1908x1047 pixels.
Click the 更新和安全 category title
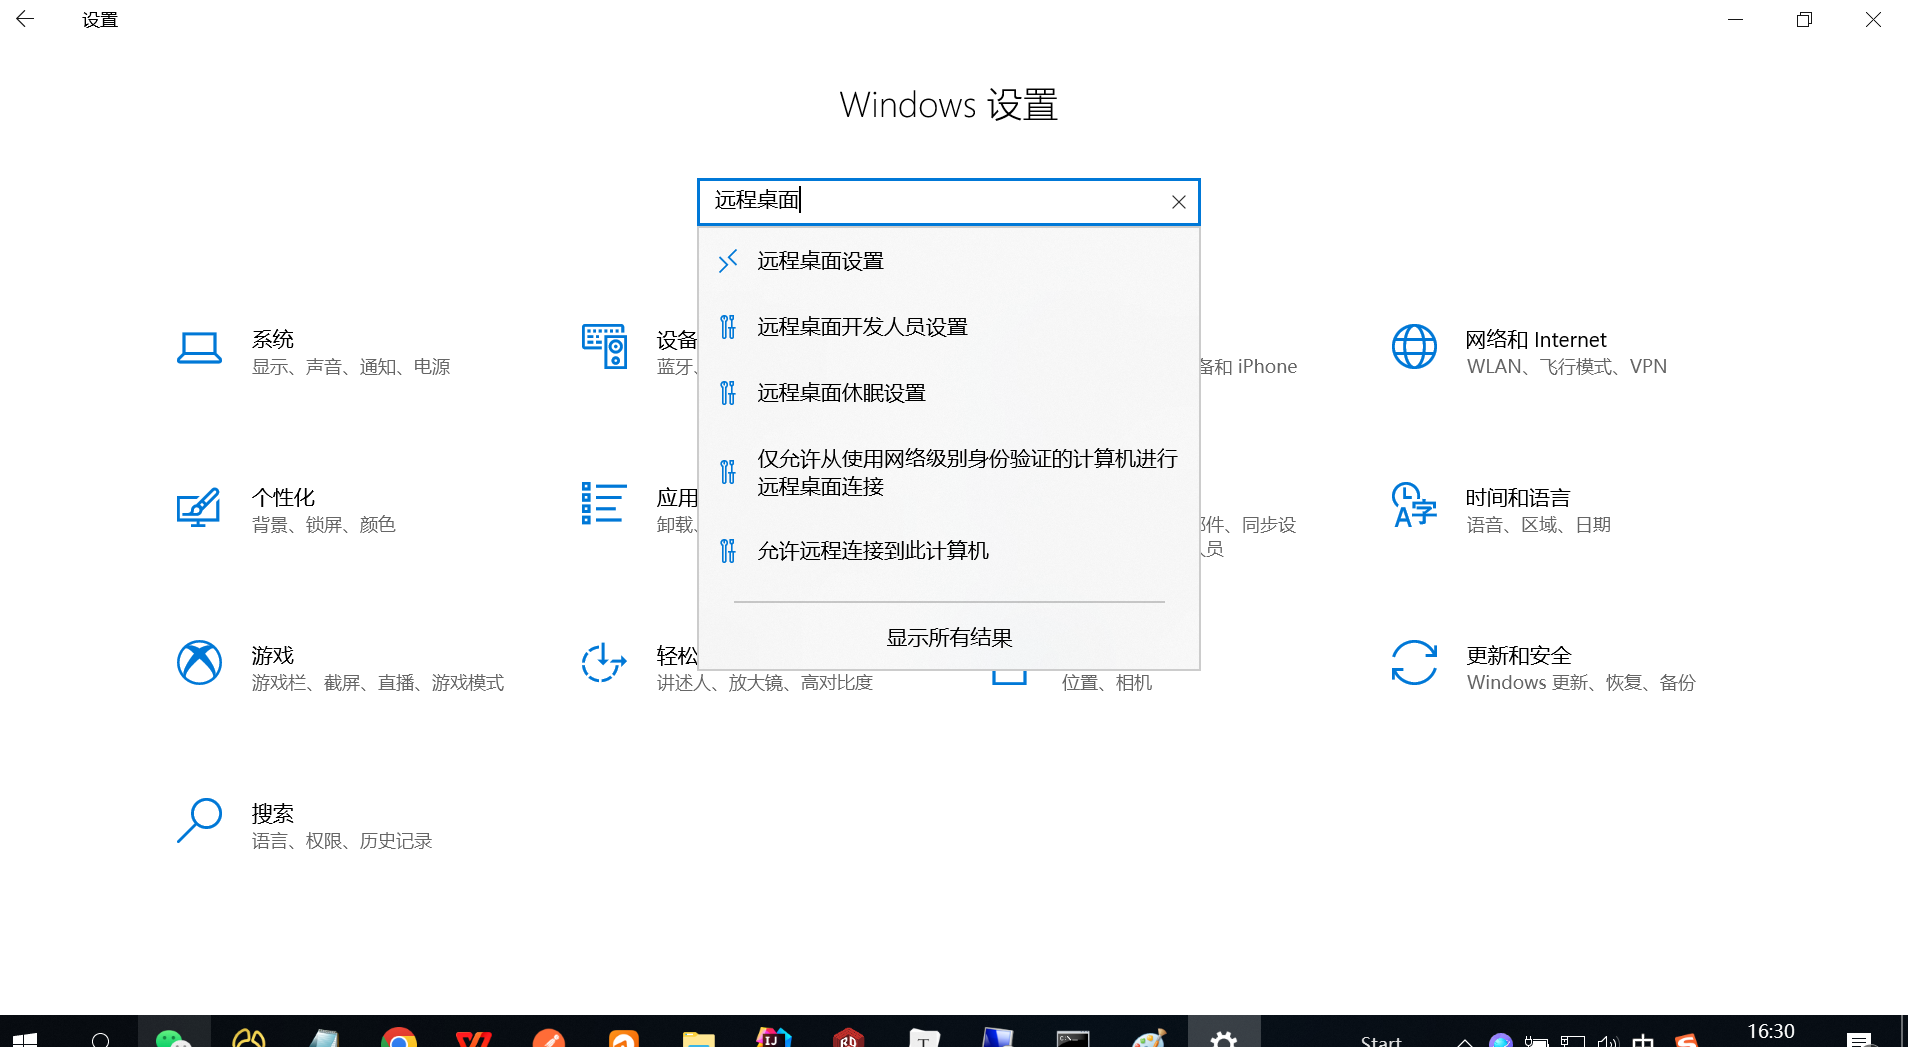(x=1519, y=655)
